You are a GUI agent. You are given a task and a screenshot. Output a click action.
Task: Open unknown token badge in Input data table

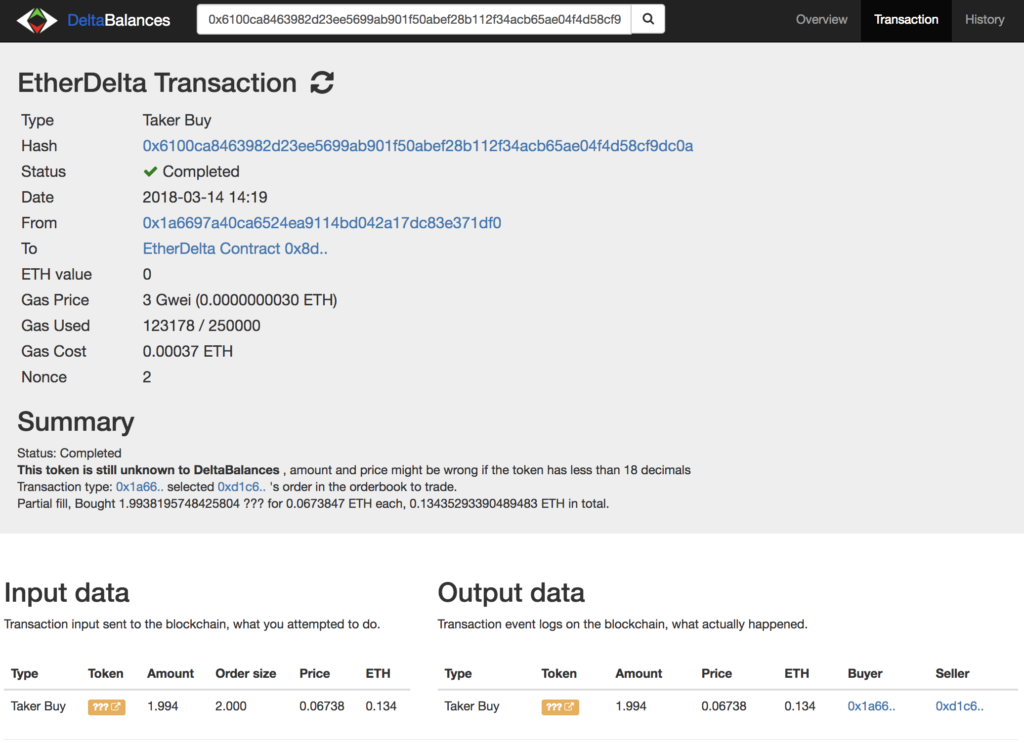tap(106, 706)
